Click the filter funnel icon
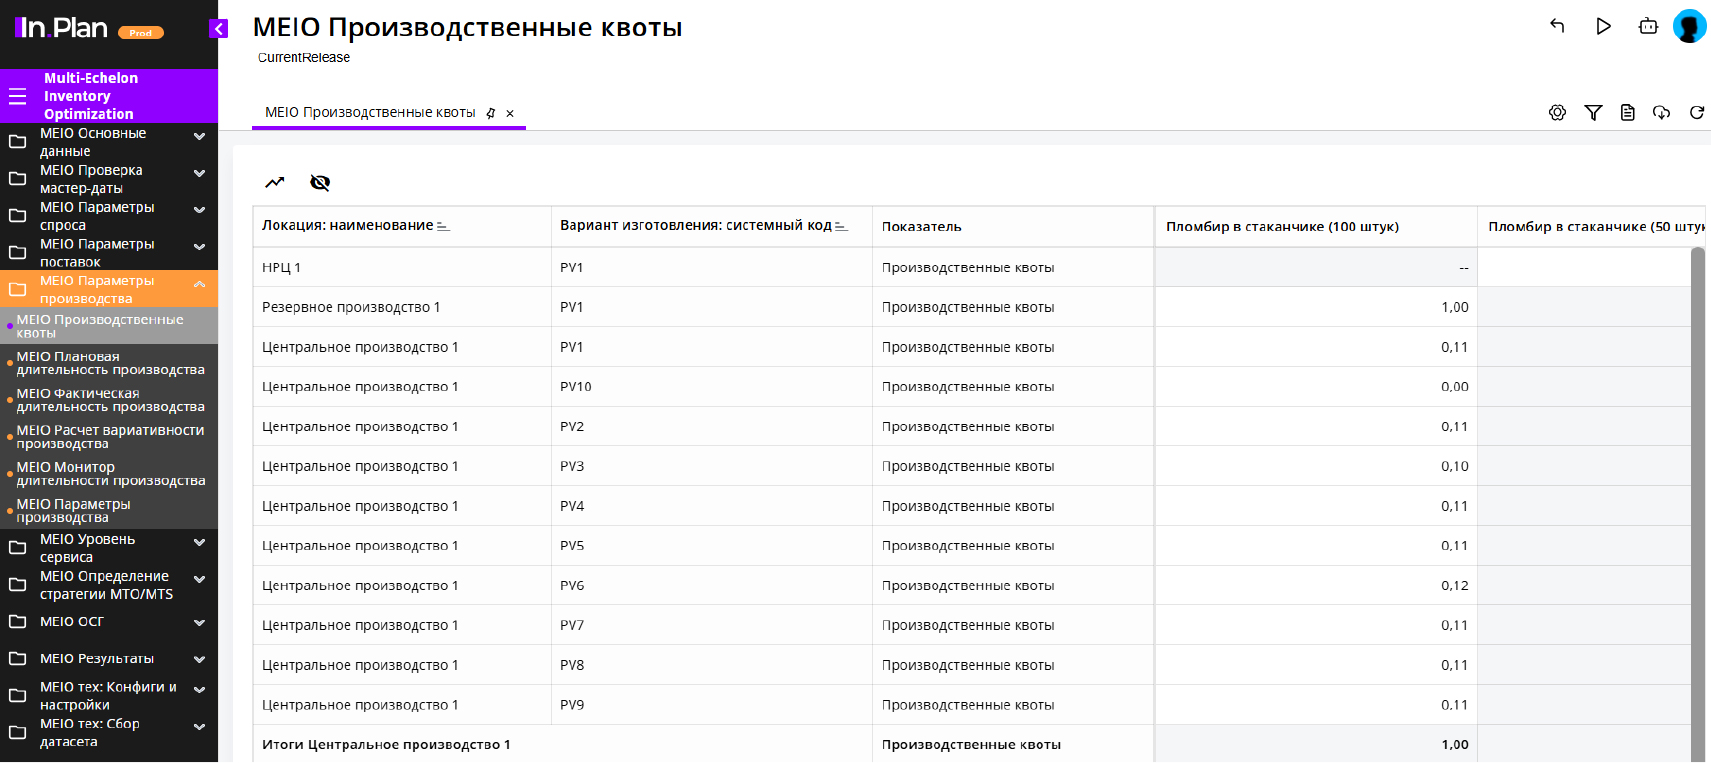This screenshot has width=1711, height=763. click(1593, 113)
